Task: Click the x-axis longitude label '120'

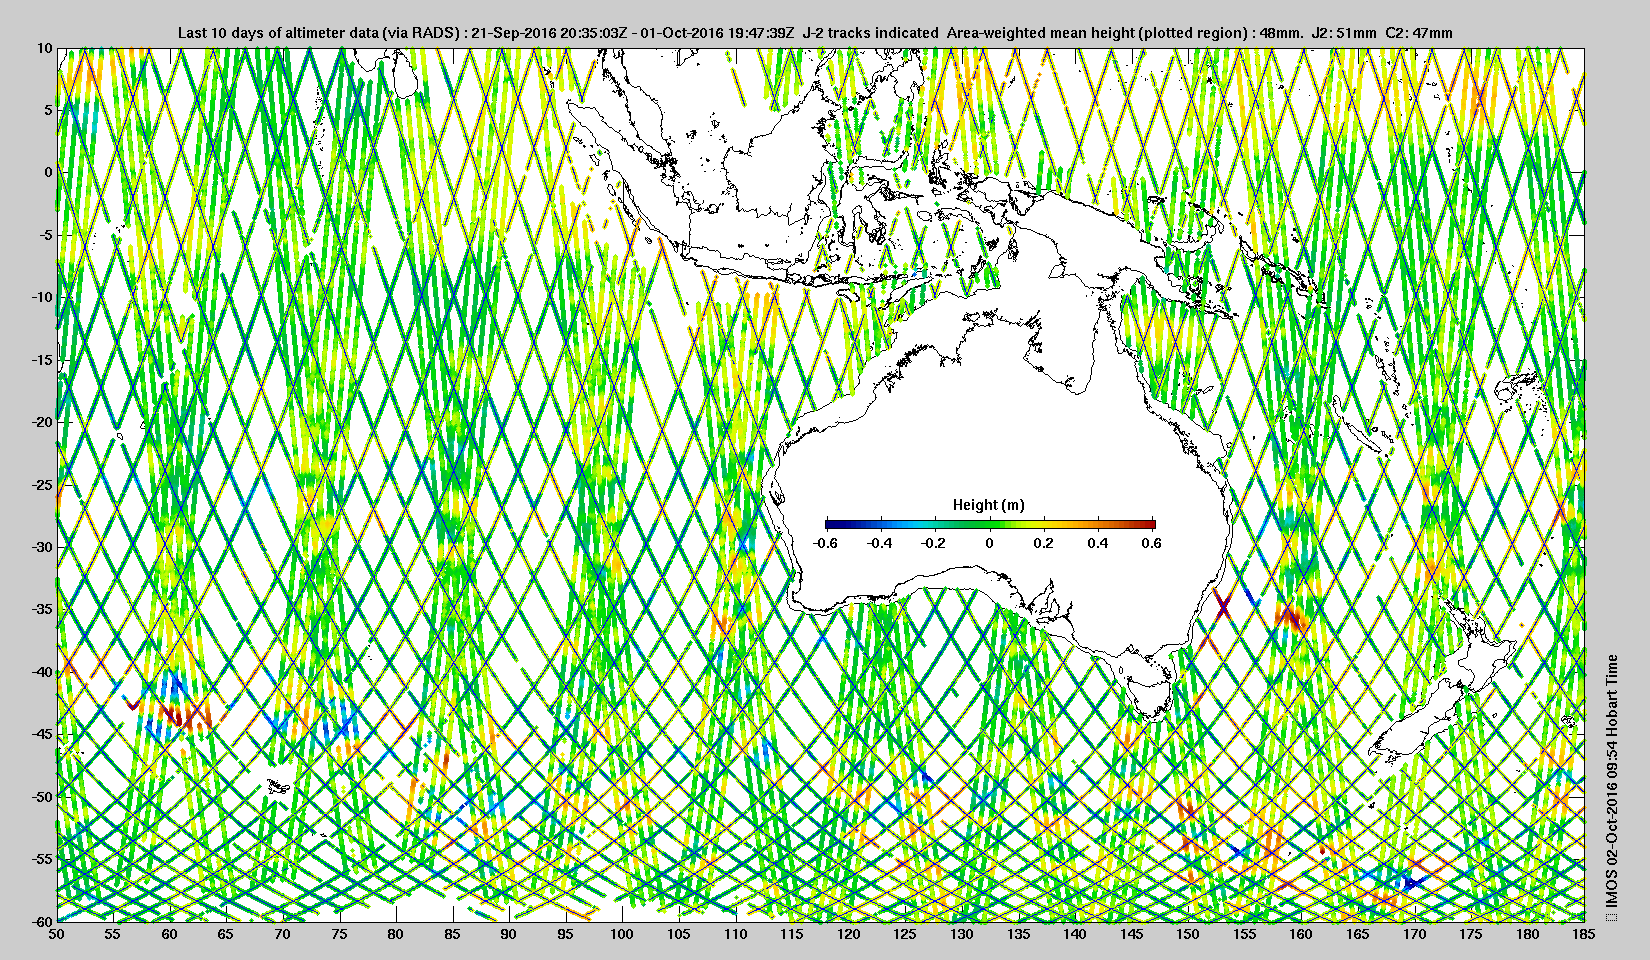Action: pos(849,934)
